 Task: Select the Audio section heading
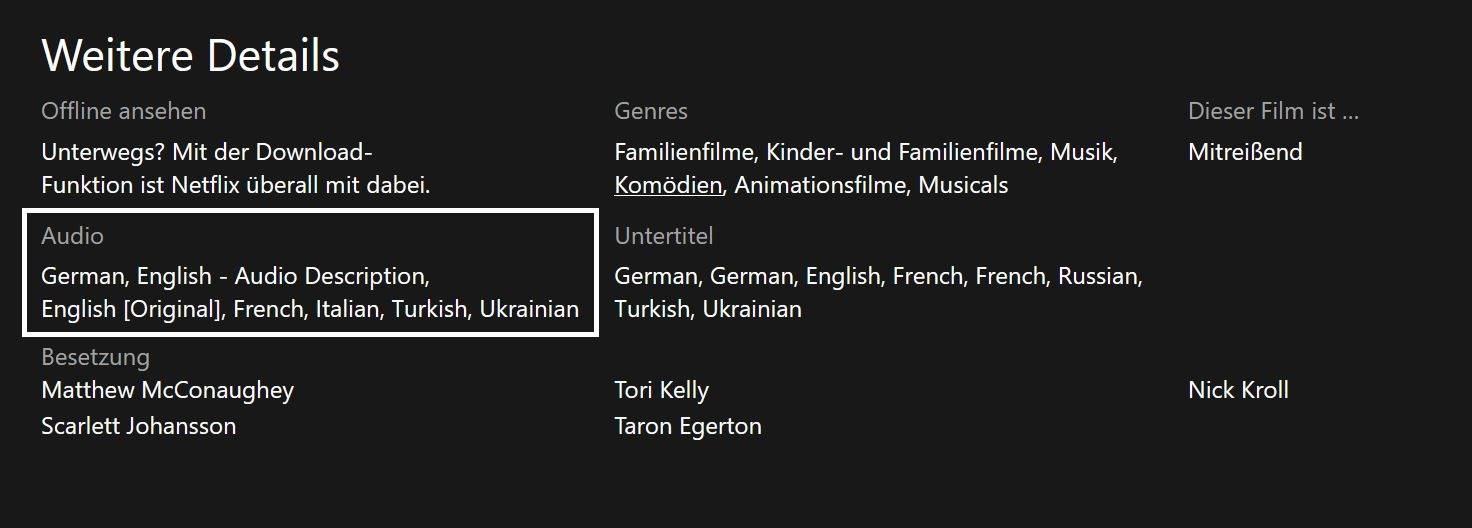coord(72,236)
